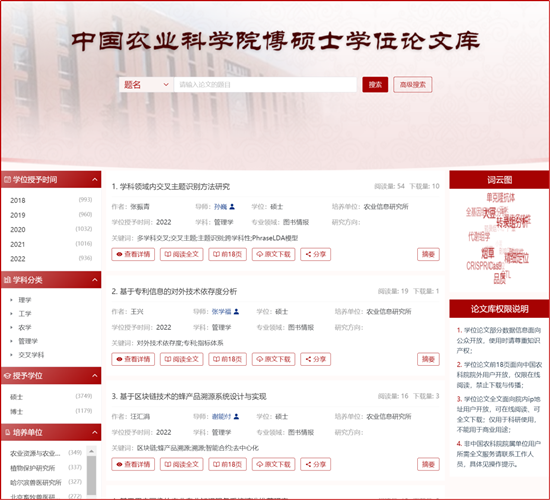
Task: Click 阅读全文 for thesis 2
Action: point(182,359)
